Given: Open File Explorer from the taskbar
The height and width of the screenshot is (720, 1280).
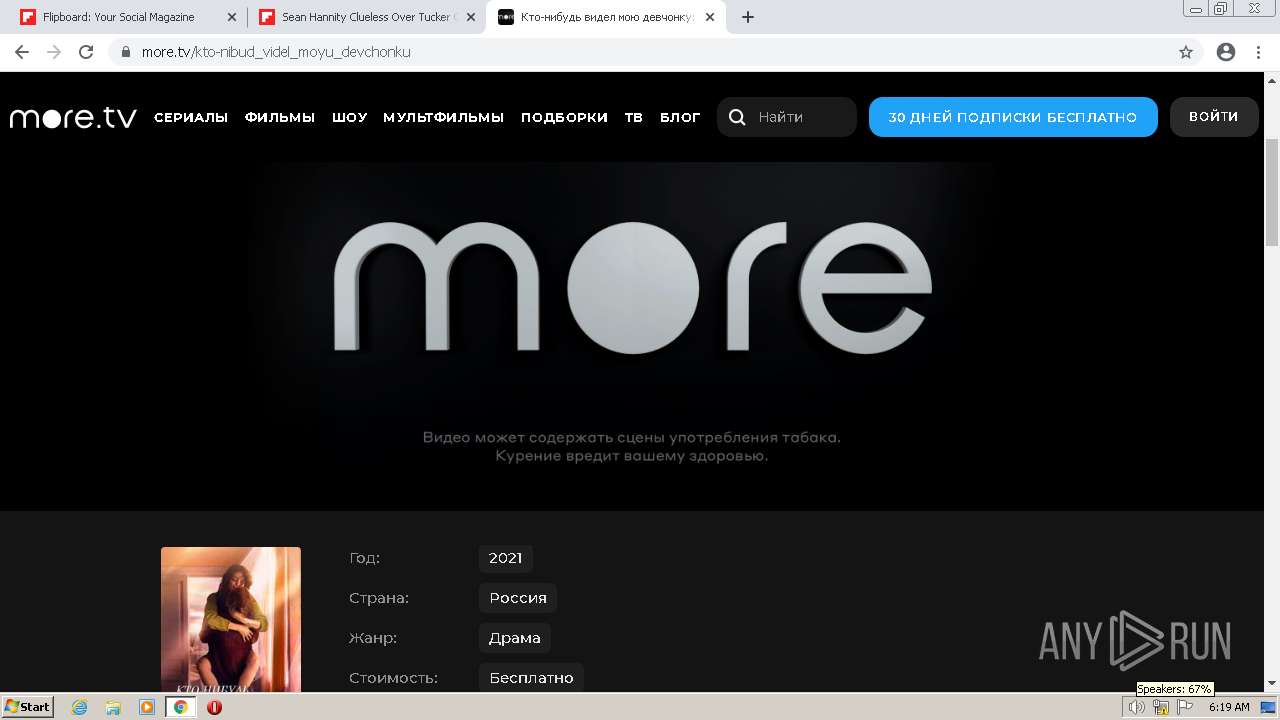Looking at the screenshot, I should (x=113, y=707).
